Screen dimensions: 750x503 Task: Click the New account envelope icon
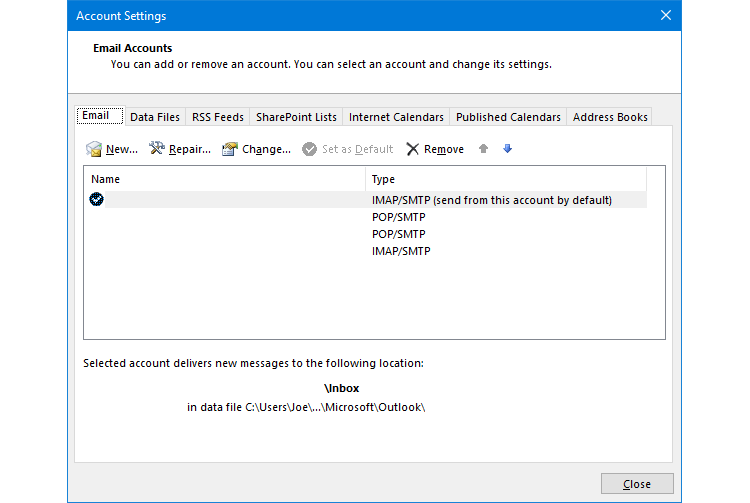coord(94,149)
